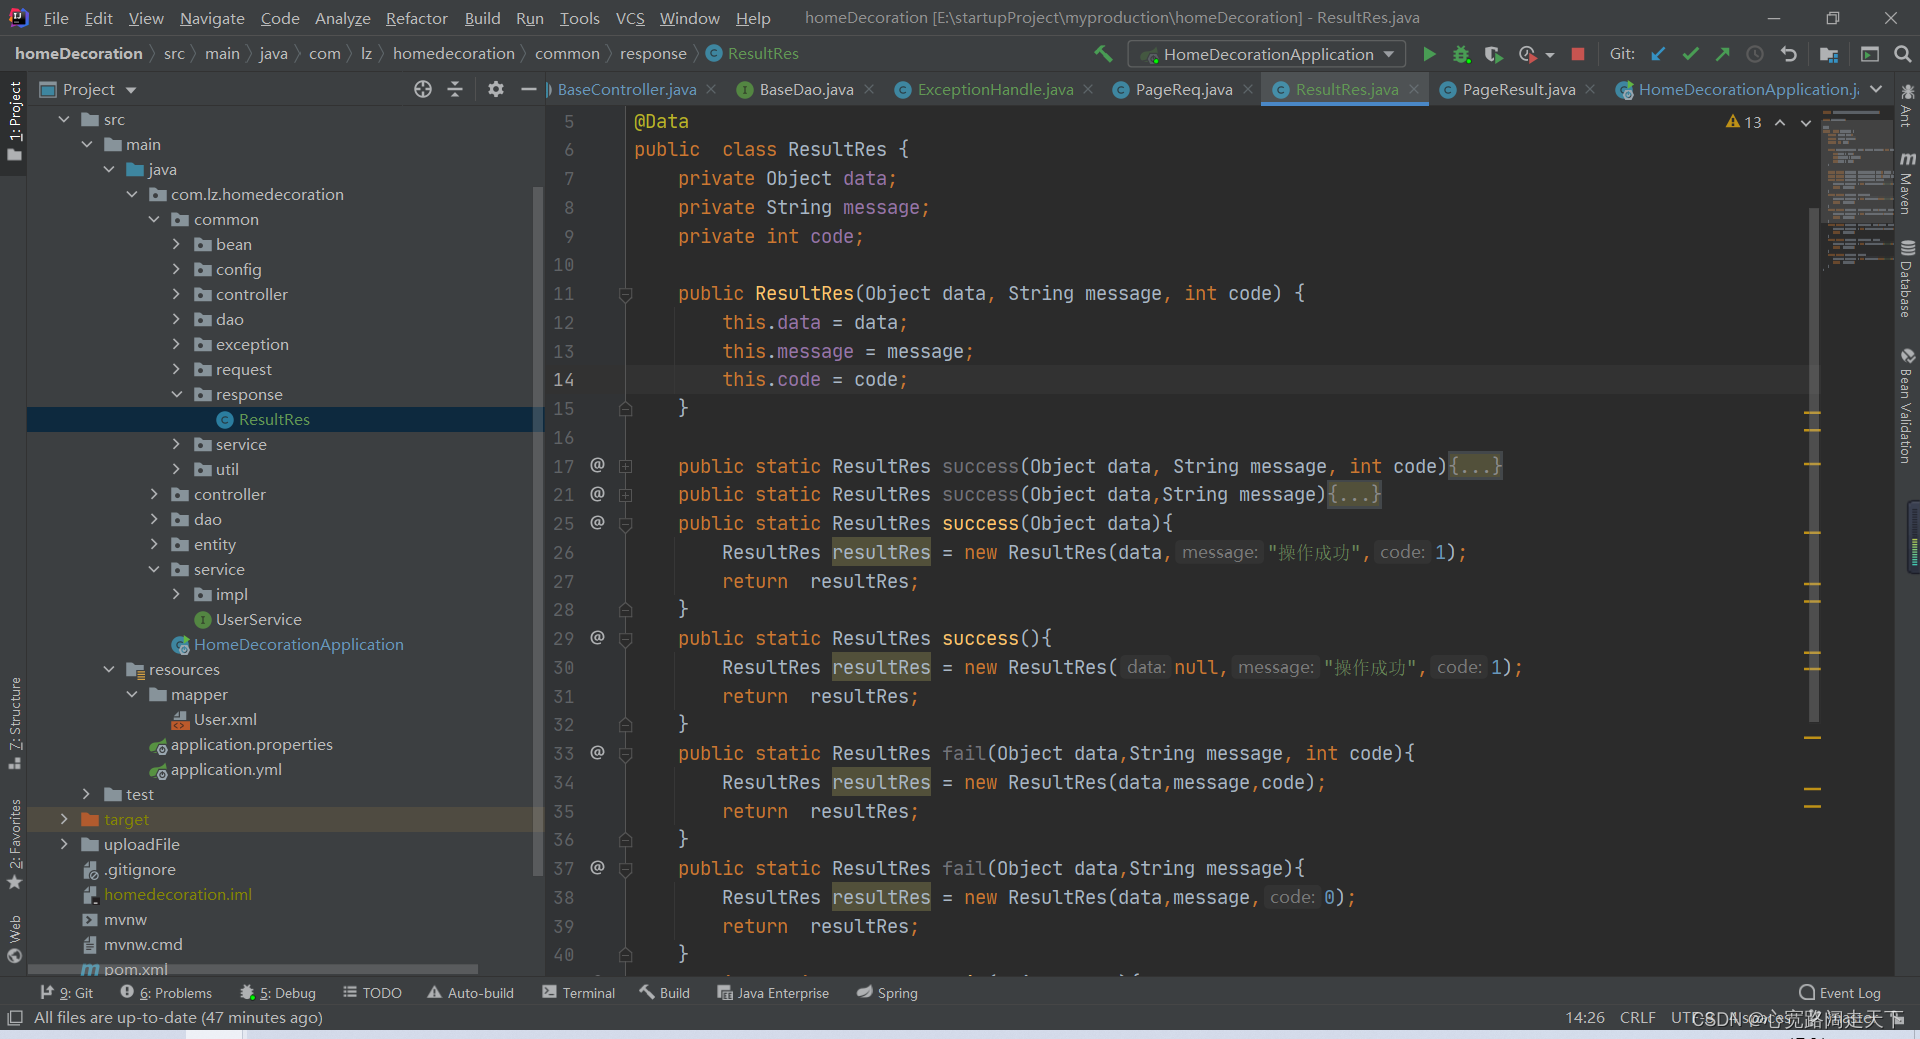Show hidden editor tabs dropdown arrow
The height and width of the screenshot is (1039, 1920).
(1876, 89)
